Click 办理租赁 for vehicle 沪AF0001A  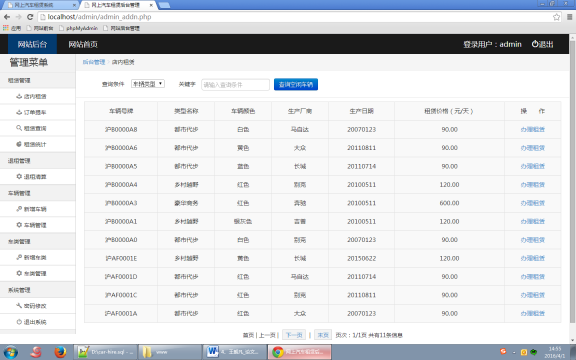click(533, 313)
